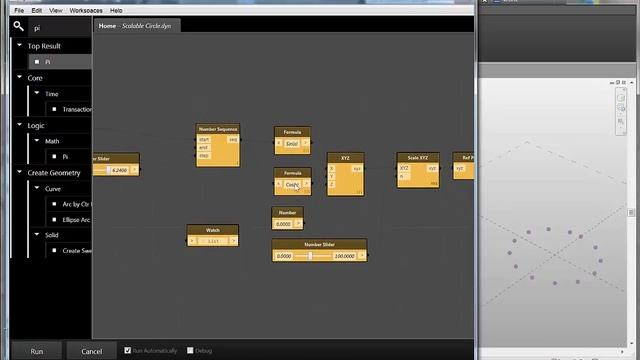Click the xyz output of XYZ node
Screen dimensions: 640x360
(357, 169)
